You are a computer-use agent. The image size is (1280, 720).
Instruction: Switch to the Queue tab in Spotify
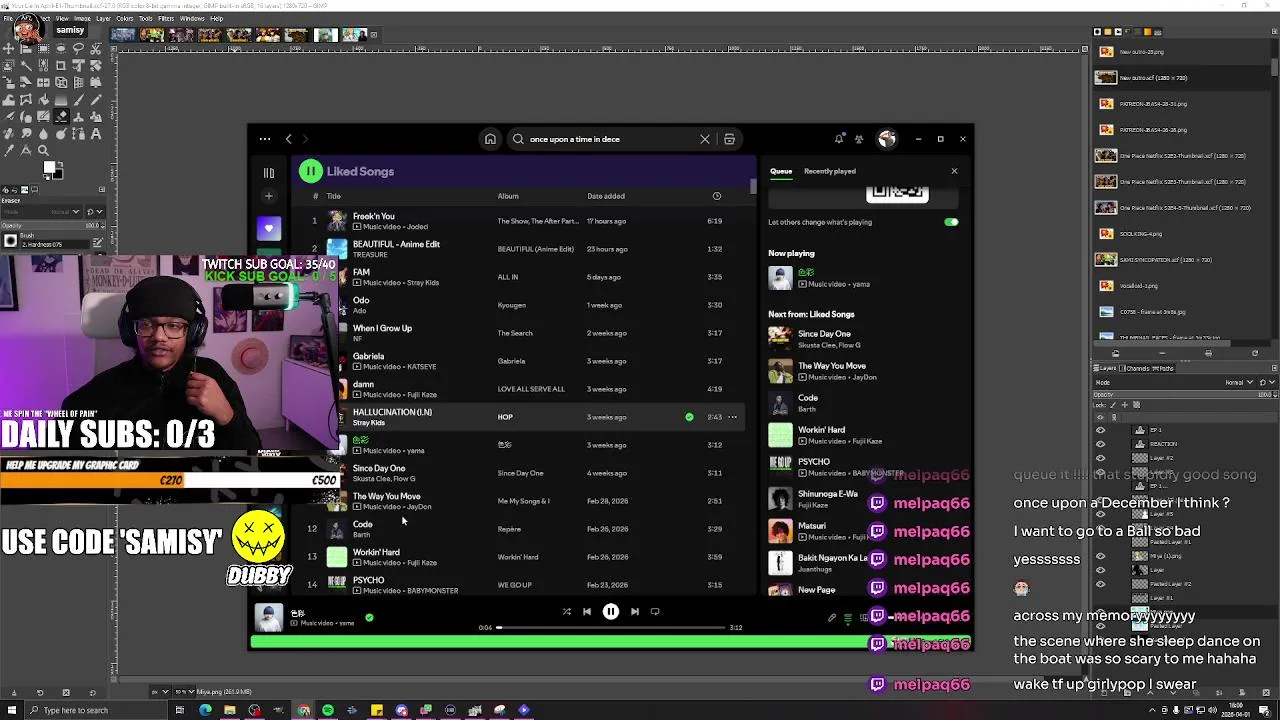[781, 171]
